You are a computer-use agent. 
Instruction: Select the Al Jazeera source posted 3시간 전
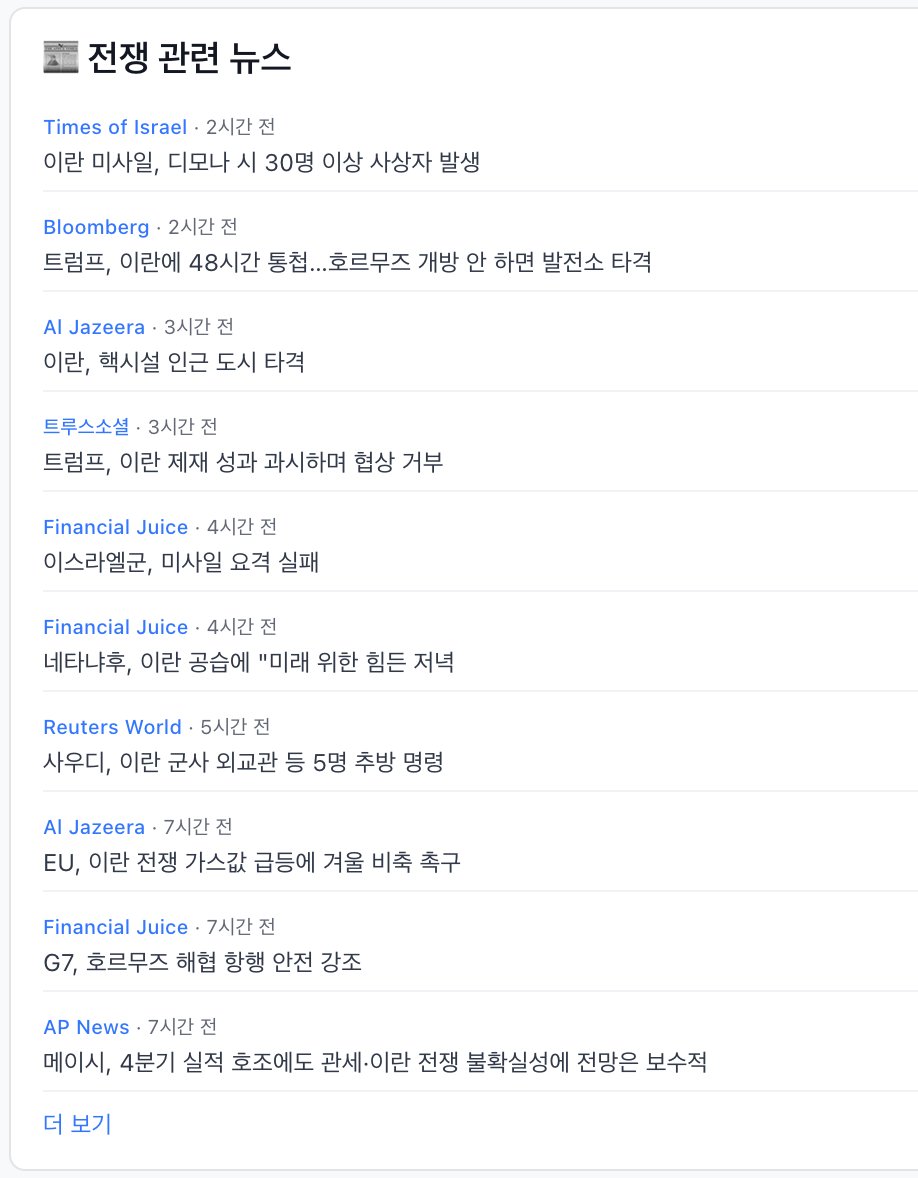tap(94, 327)
